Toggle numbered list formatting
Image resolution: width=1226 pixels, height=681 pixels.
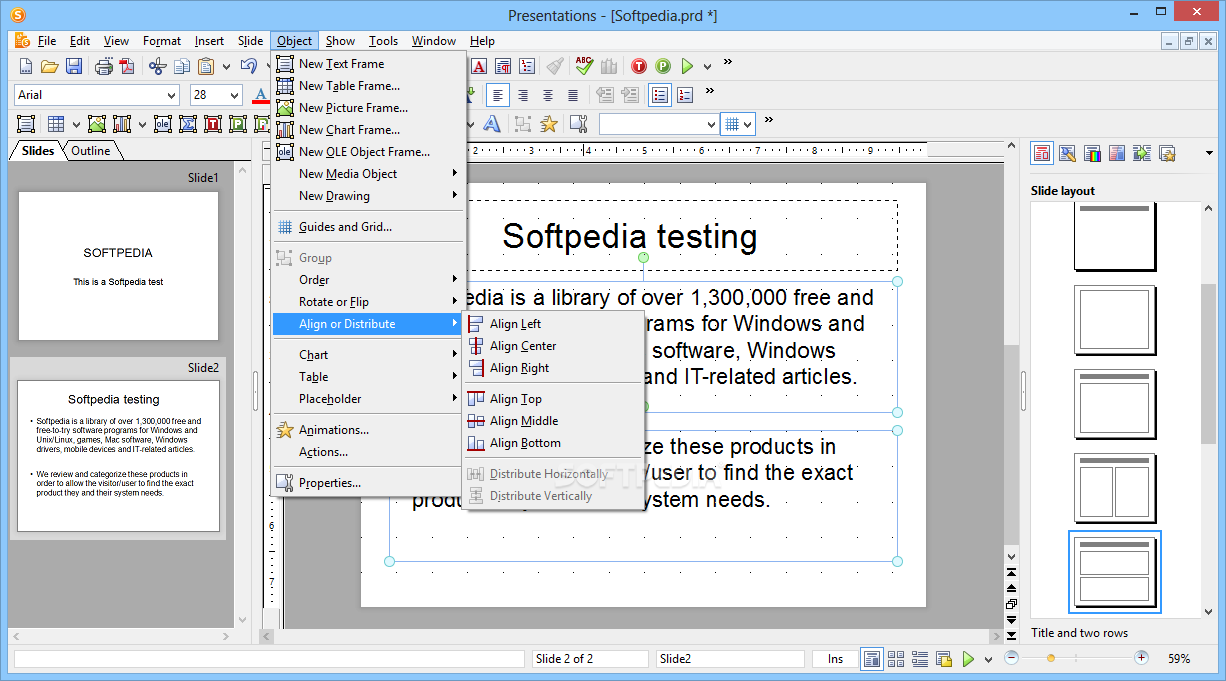click(x=685, y=95)
